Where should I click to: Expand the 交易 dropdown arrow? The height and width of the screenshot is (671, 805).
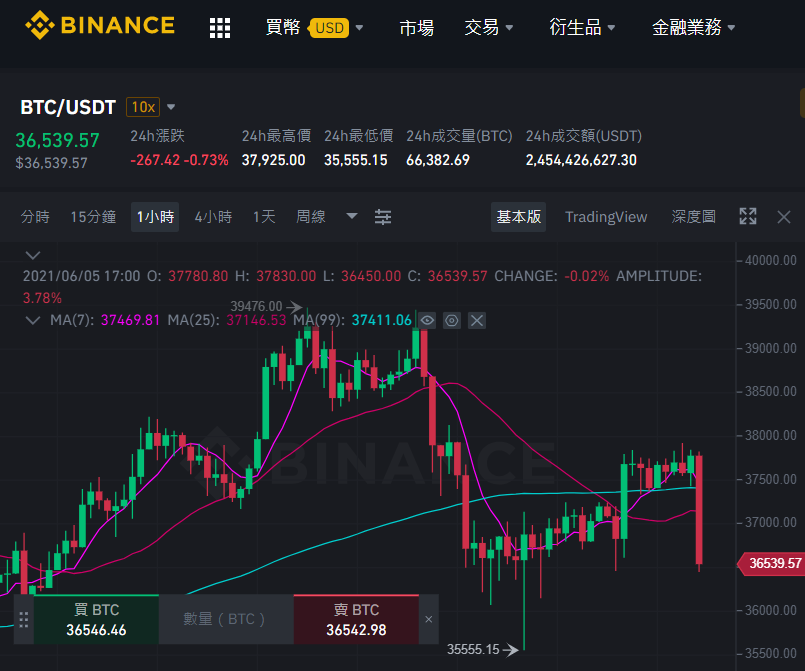coord(509,28)
